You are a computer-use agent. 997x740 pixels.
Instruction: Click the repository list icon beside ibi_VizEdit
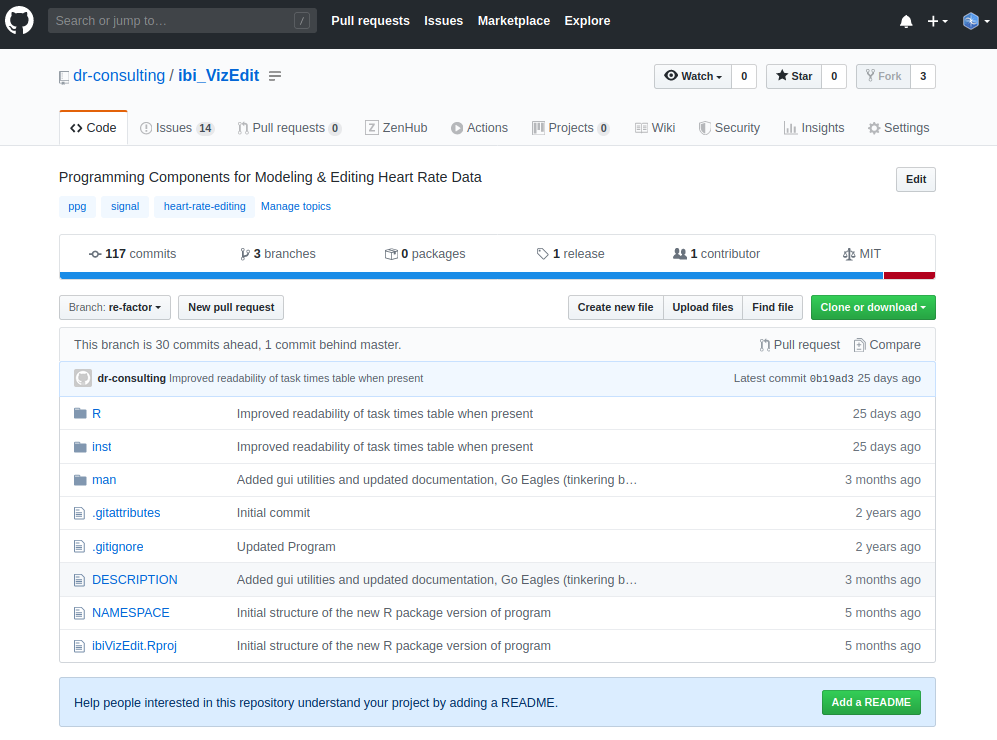click(x=275, y=76)
